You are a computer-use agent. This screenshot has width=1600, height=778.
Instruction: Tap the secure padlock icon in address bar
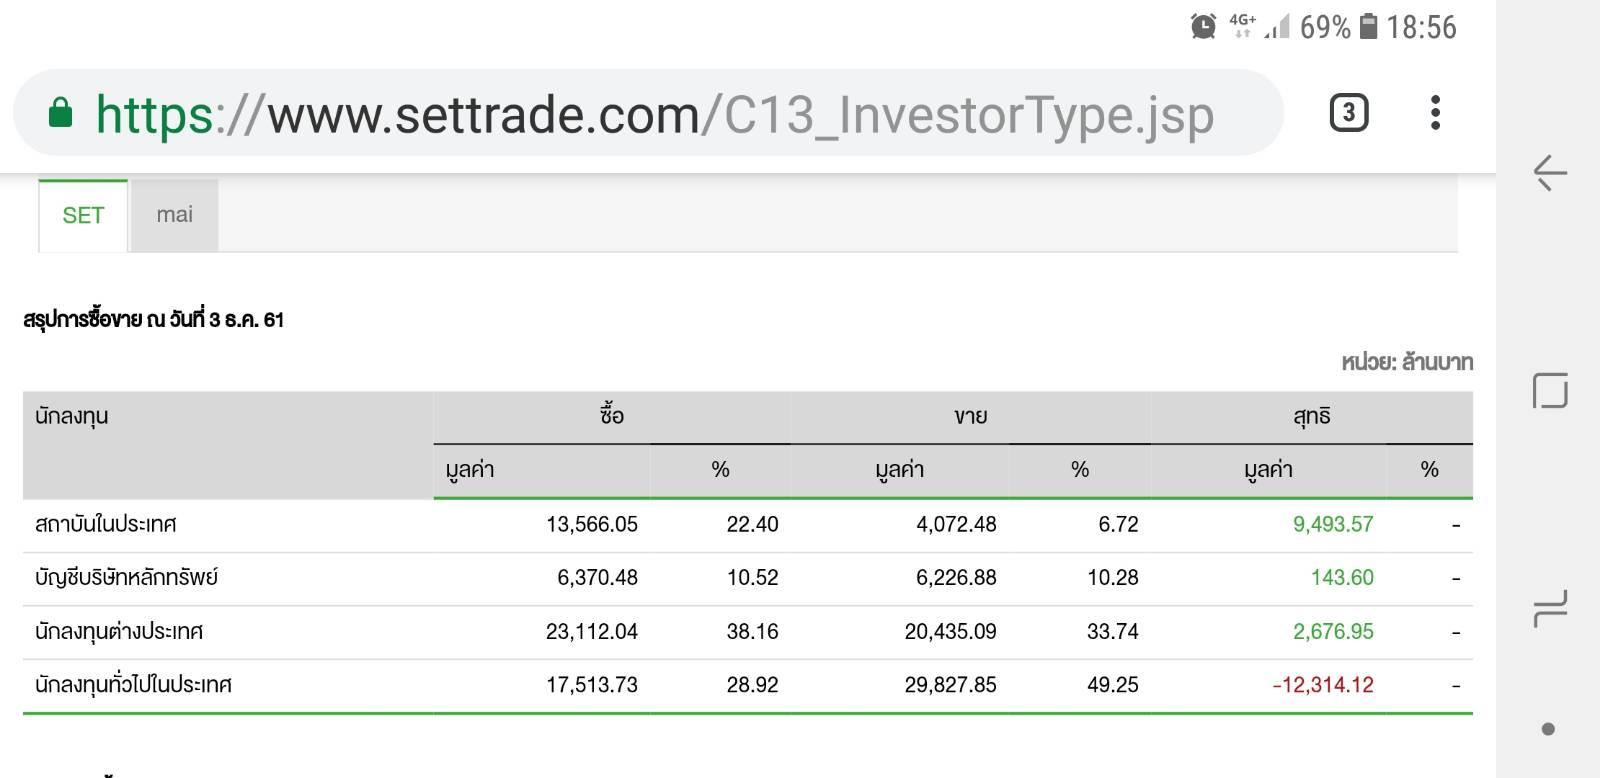tap(61, 113)
